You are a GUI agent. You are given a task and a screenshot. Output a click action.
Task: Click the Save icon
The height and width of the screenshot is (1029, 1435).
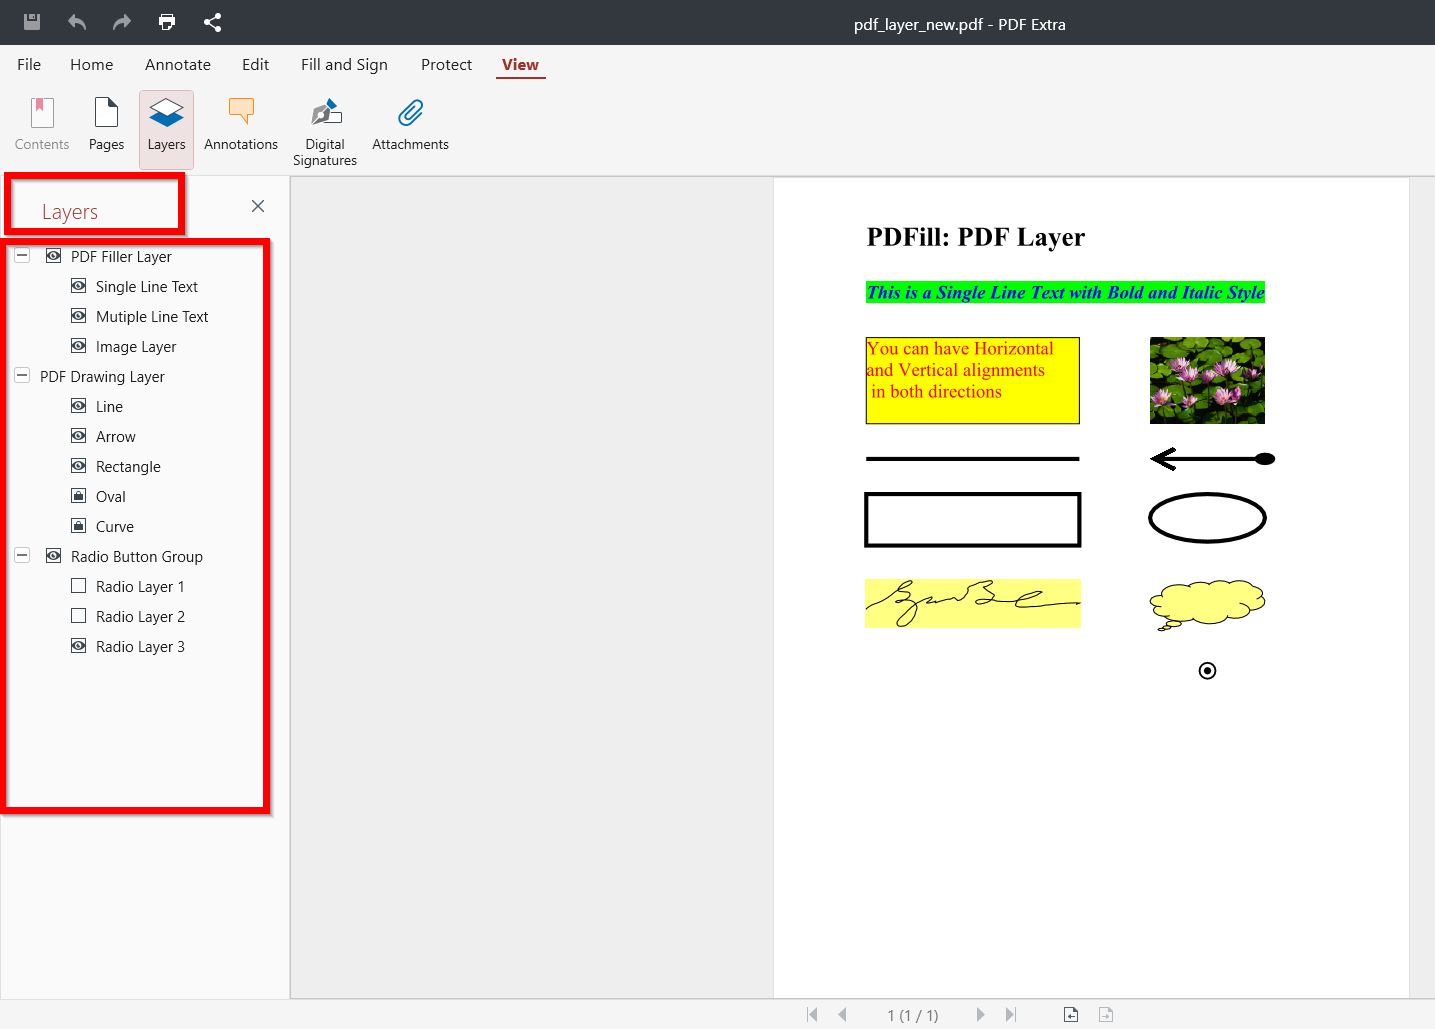pos(31,21)
